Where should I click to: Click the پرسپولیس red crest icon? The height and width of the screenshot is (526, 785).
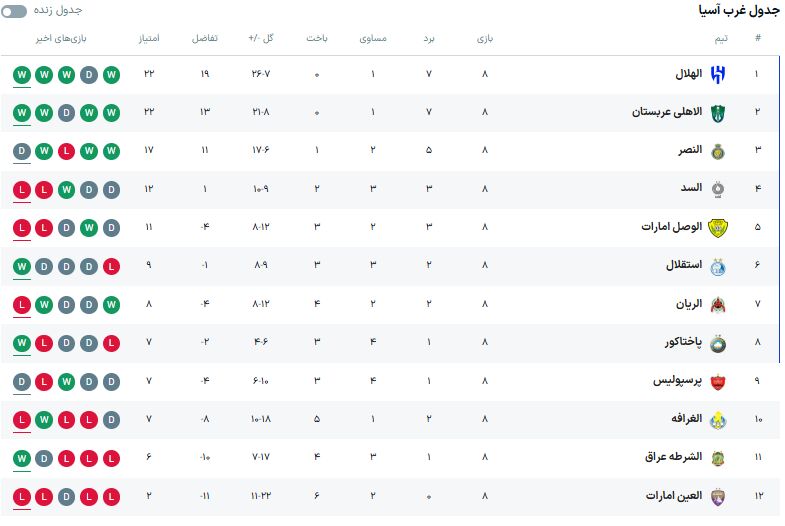tap(718, 381)
